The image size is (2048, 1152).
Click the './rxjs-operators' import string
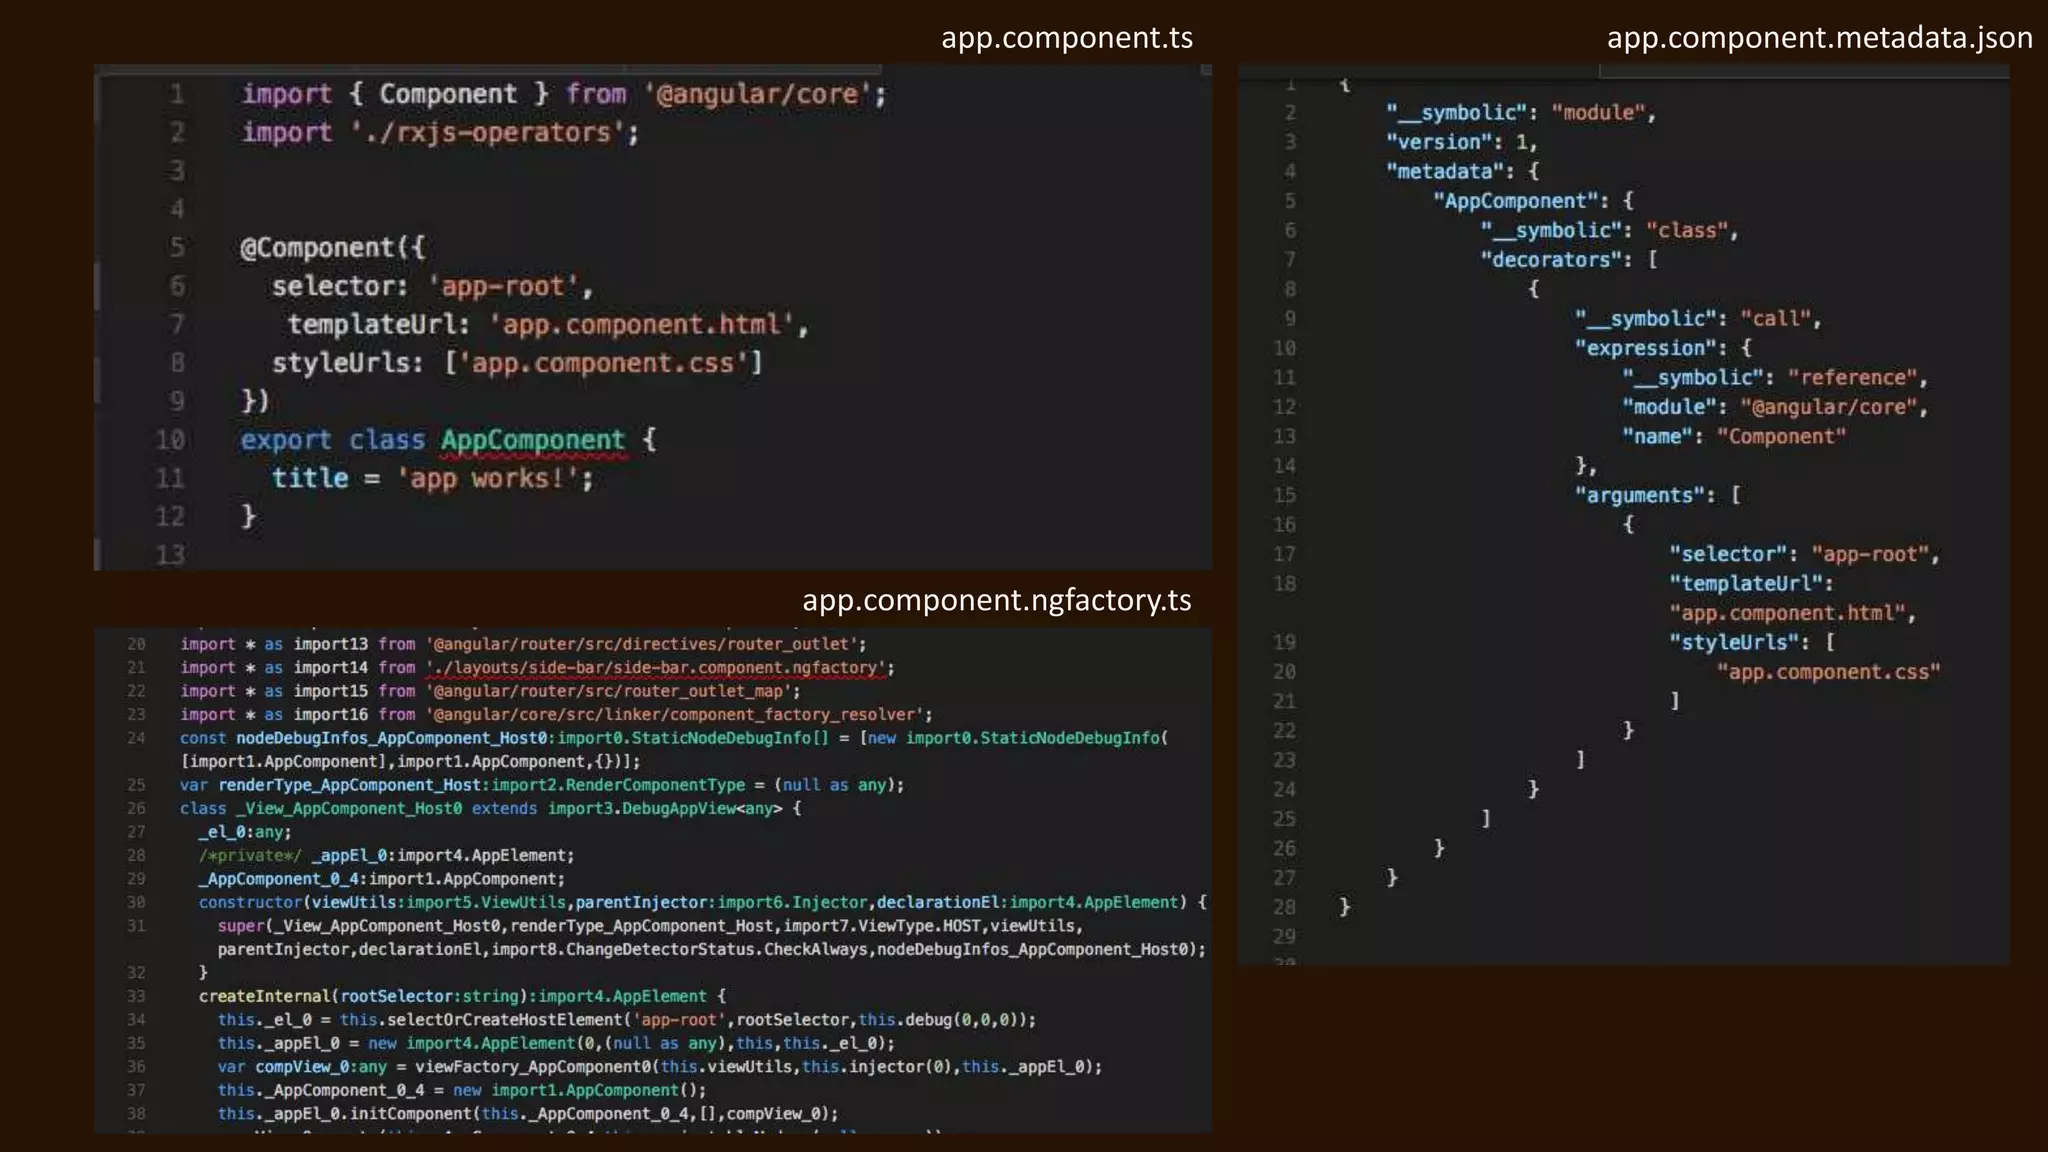point(488,132)
